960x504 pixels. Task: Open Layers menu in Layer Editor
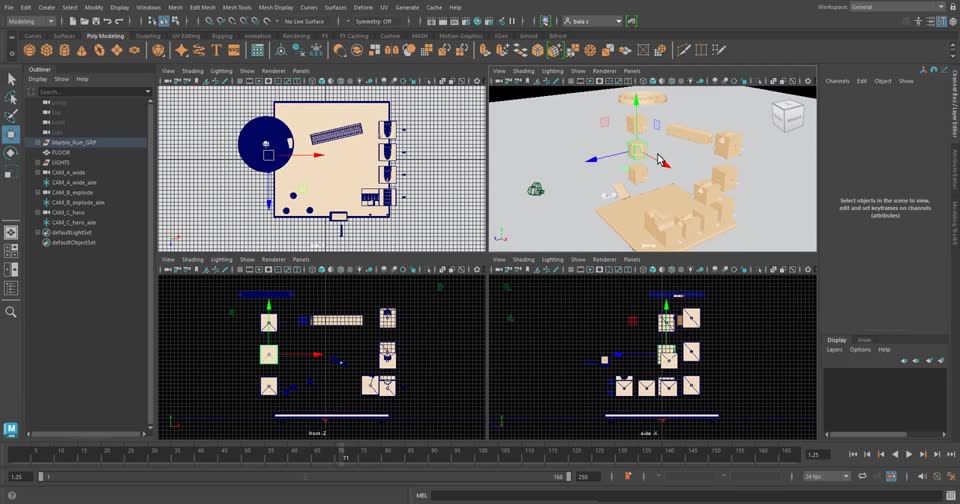coord(834,350)
